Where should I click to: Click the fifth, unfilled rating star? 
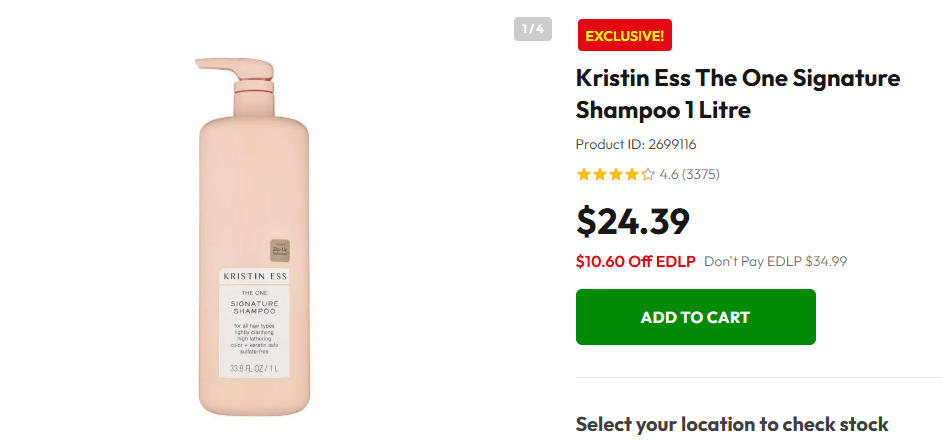click(x=648, y=175)
